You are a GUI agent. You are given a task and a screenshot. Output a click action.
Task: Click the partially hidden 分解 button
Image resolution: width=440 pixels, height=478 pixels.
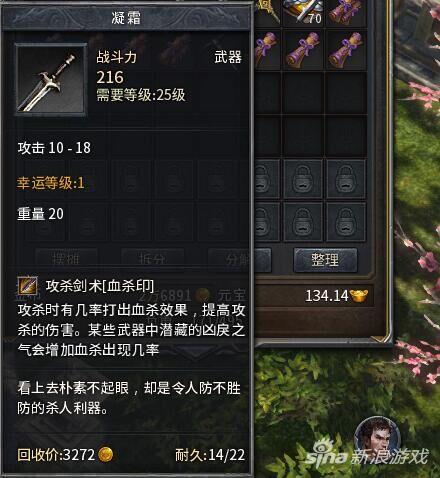coord(239,259)
